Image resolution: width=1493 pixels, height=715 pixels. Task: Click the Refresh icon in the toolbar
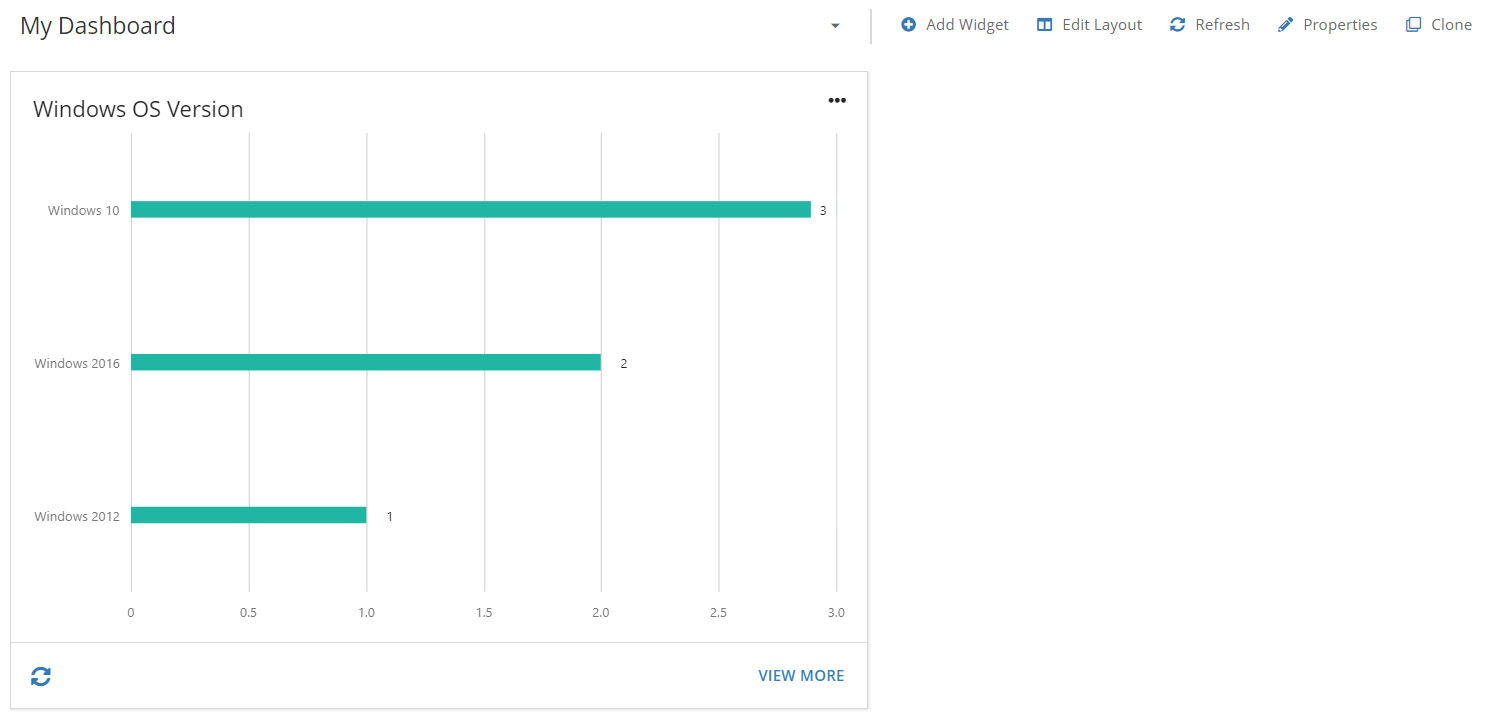point(1177,24)
